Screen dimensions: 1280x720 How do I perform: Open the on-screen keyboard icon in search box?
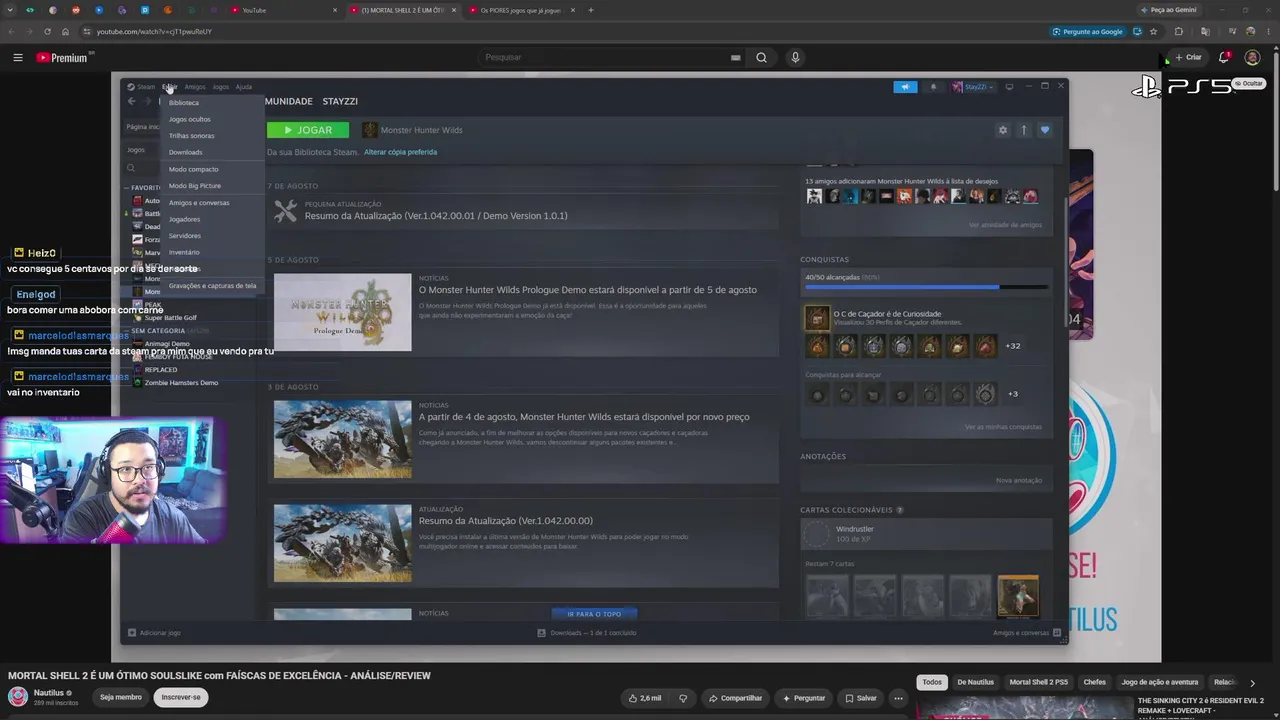tap(736, 57)
